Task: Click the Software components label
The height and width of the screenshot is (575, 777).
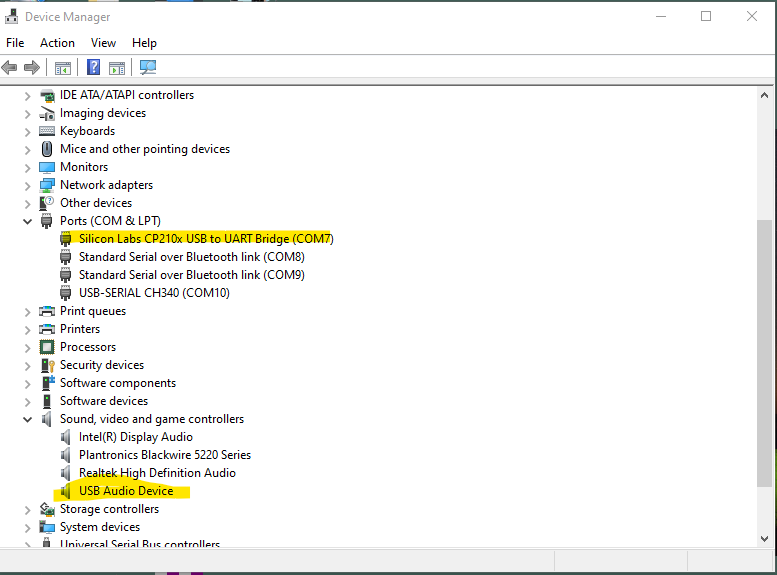Action: [118, 383]
